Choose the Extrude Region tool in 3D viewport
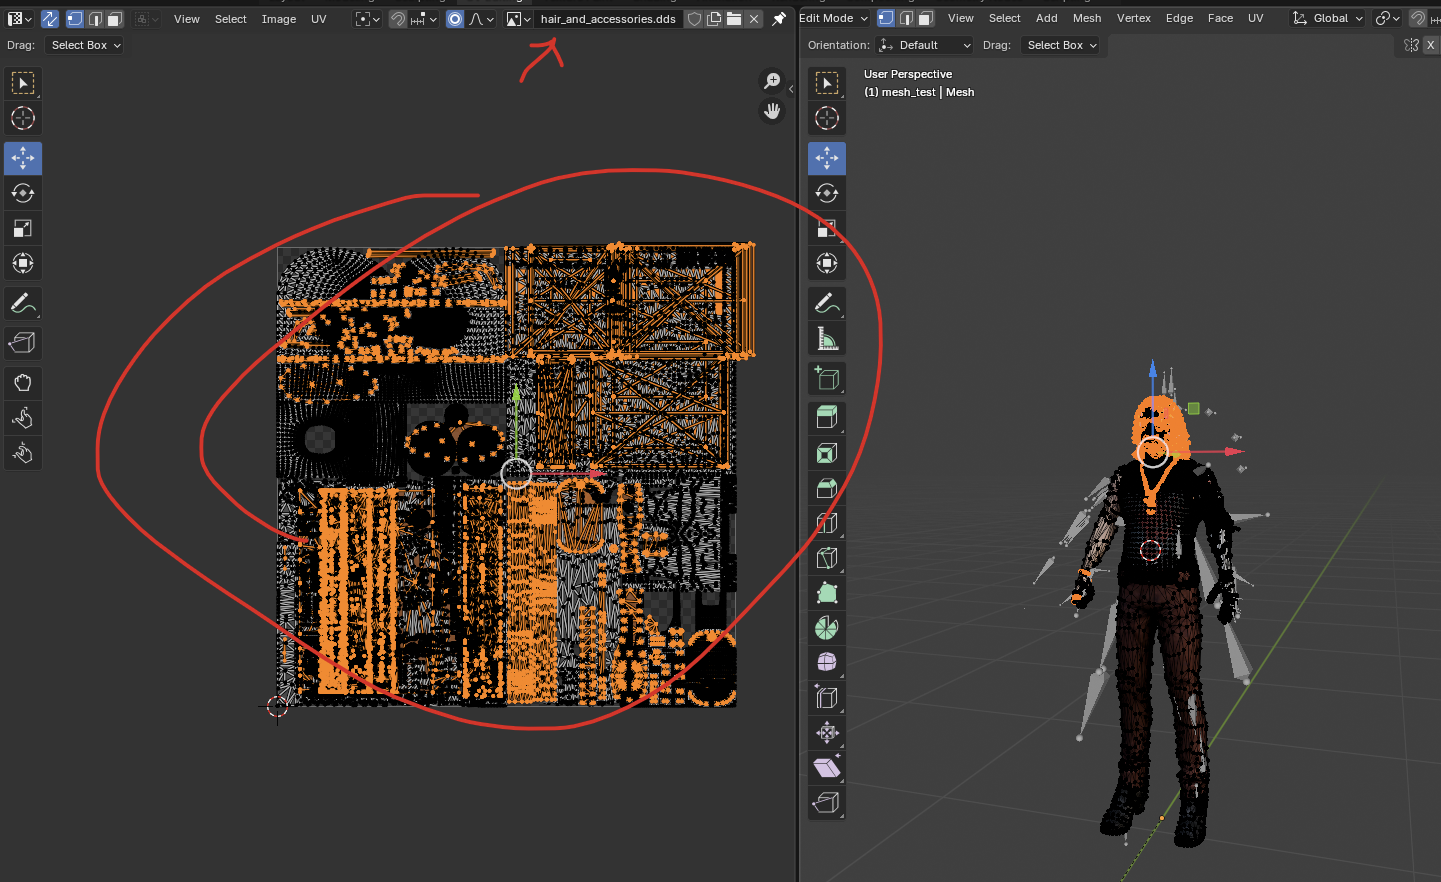This screenshot has height=882, width=1441. pyautogui.click(x=827, y=418)
